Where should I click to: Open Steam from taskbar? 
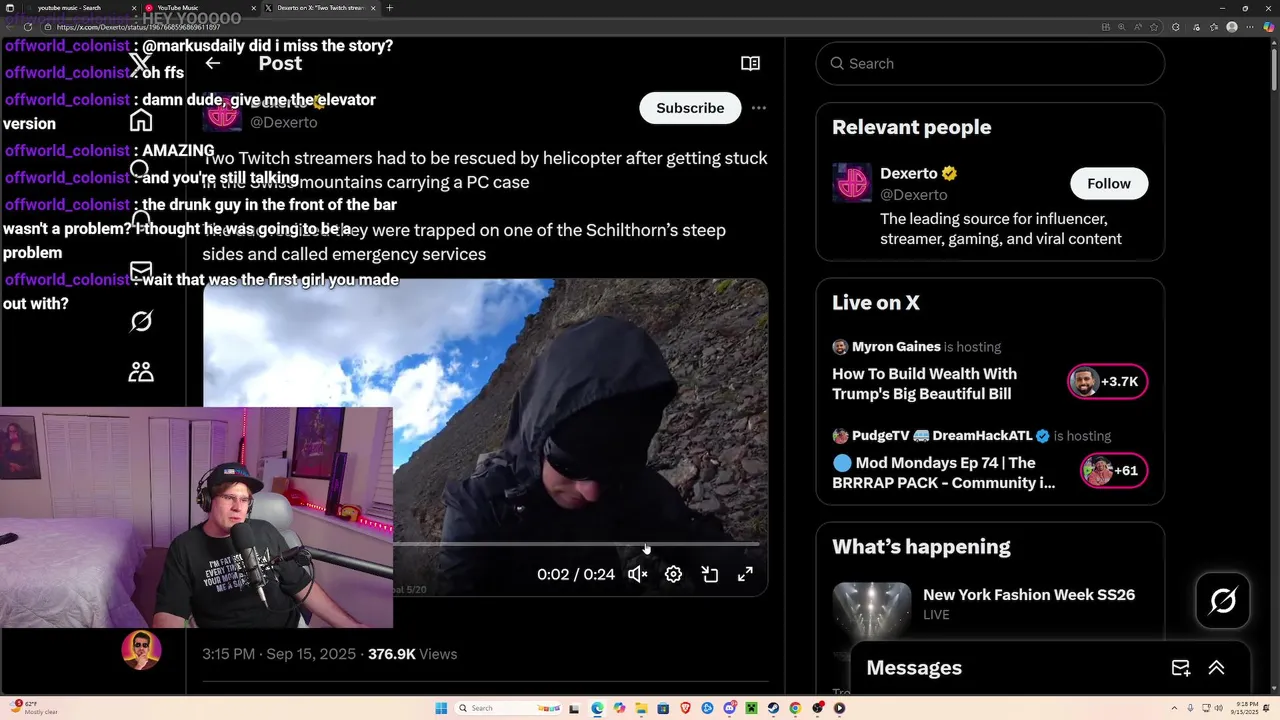coord(773,708)
